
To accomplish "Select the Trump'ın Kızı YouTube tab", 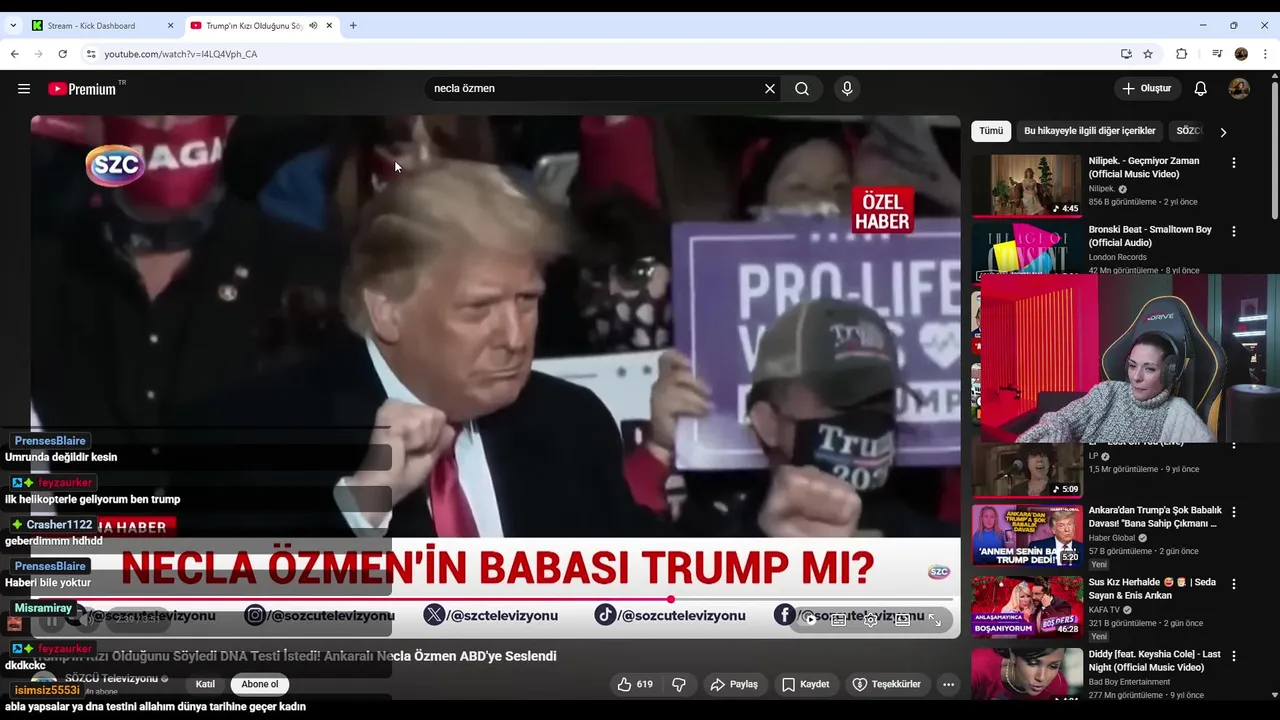I will click(253, 25).
